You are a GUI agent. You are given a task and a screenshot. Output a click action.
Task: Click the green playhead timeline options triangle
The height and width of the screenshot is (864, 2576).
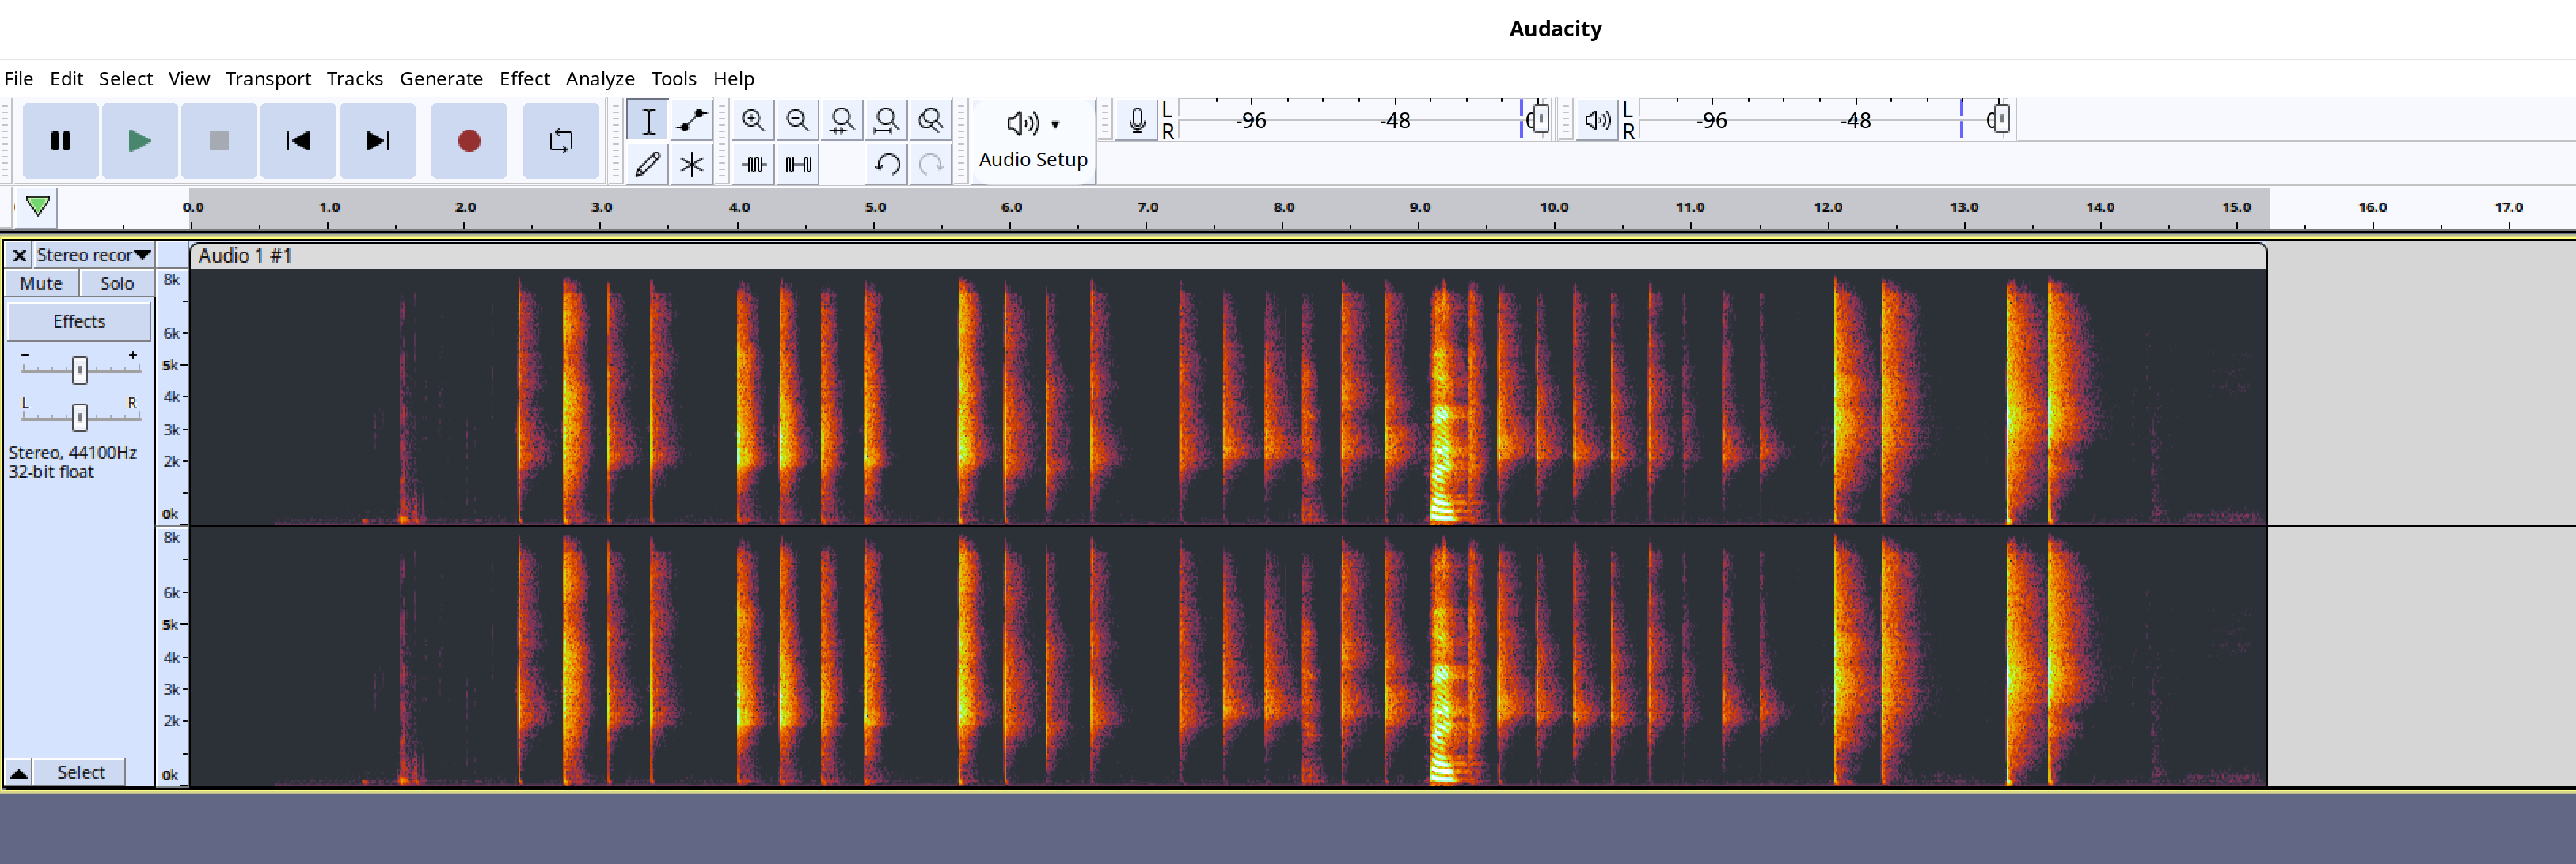coord(38,206)
